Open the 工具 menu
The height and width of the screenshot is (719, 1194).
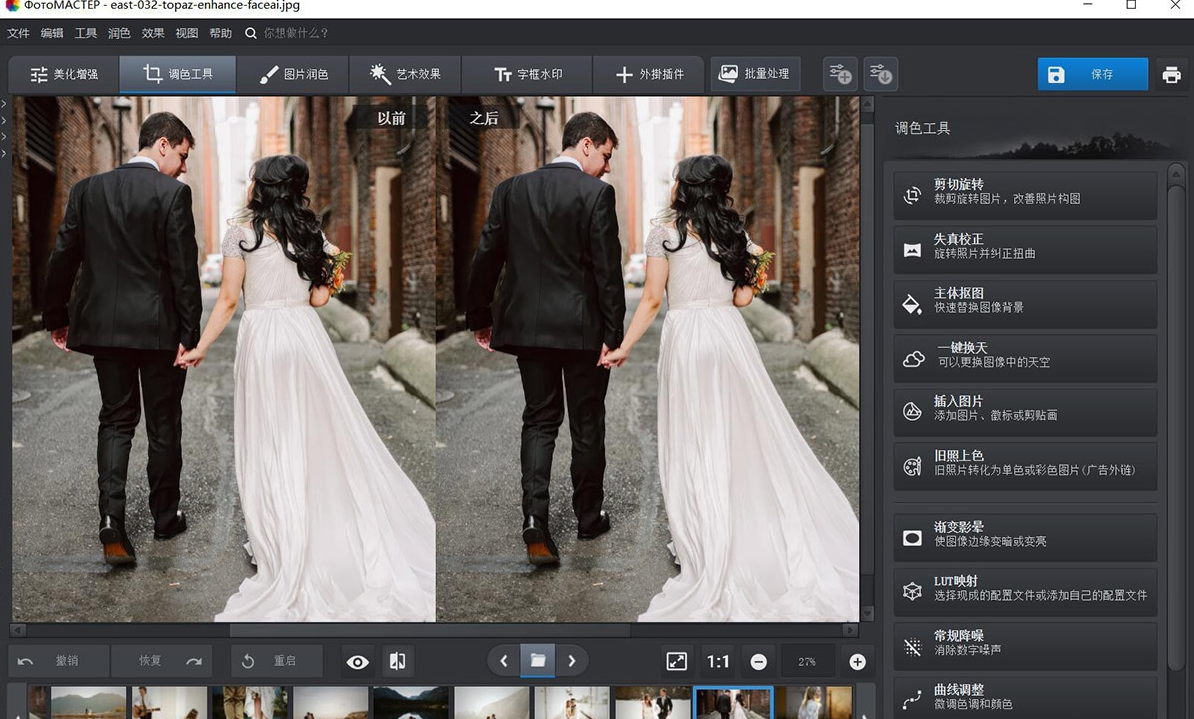[85, 33]
